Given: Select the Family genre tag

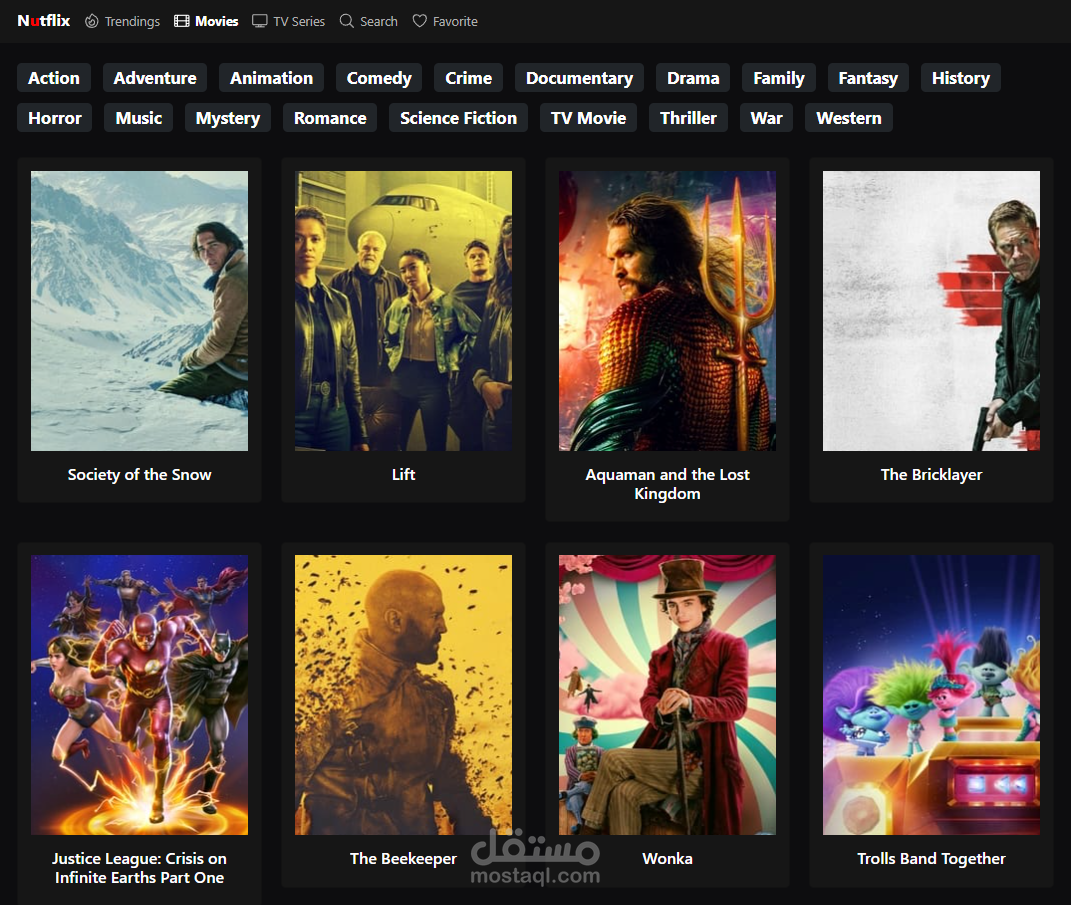Looking at the screenshot, I should (779, 78).
